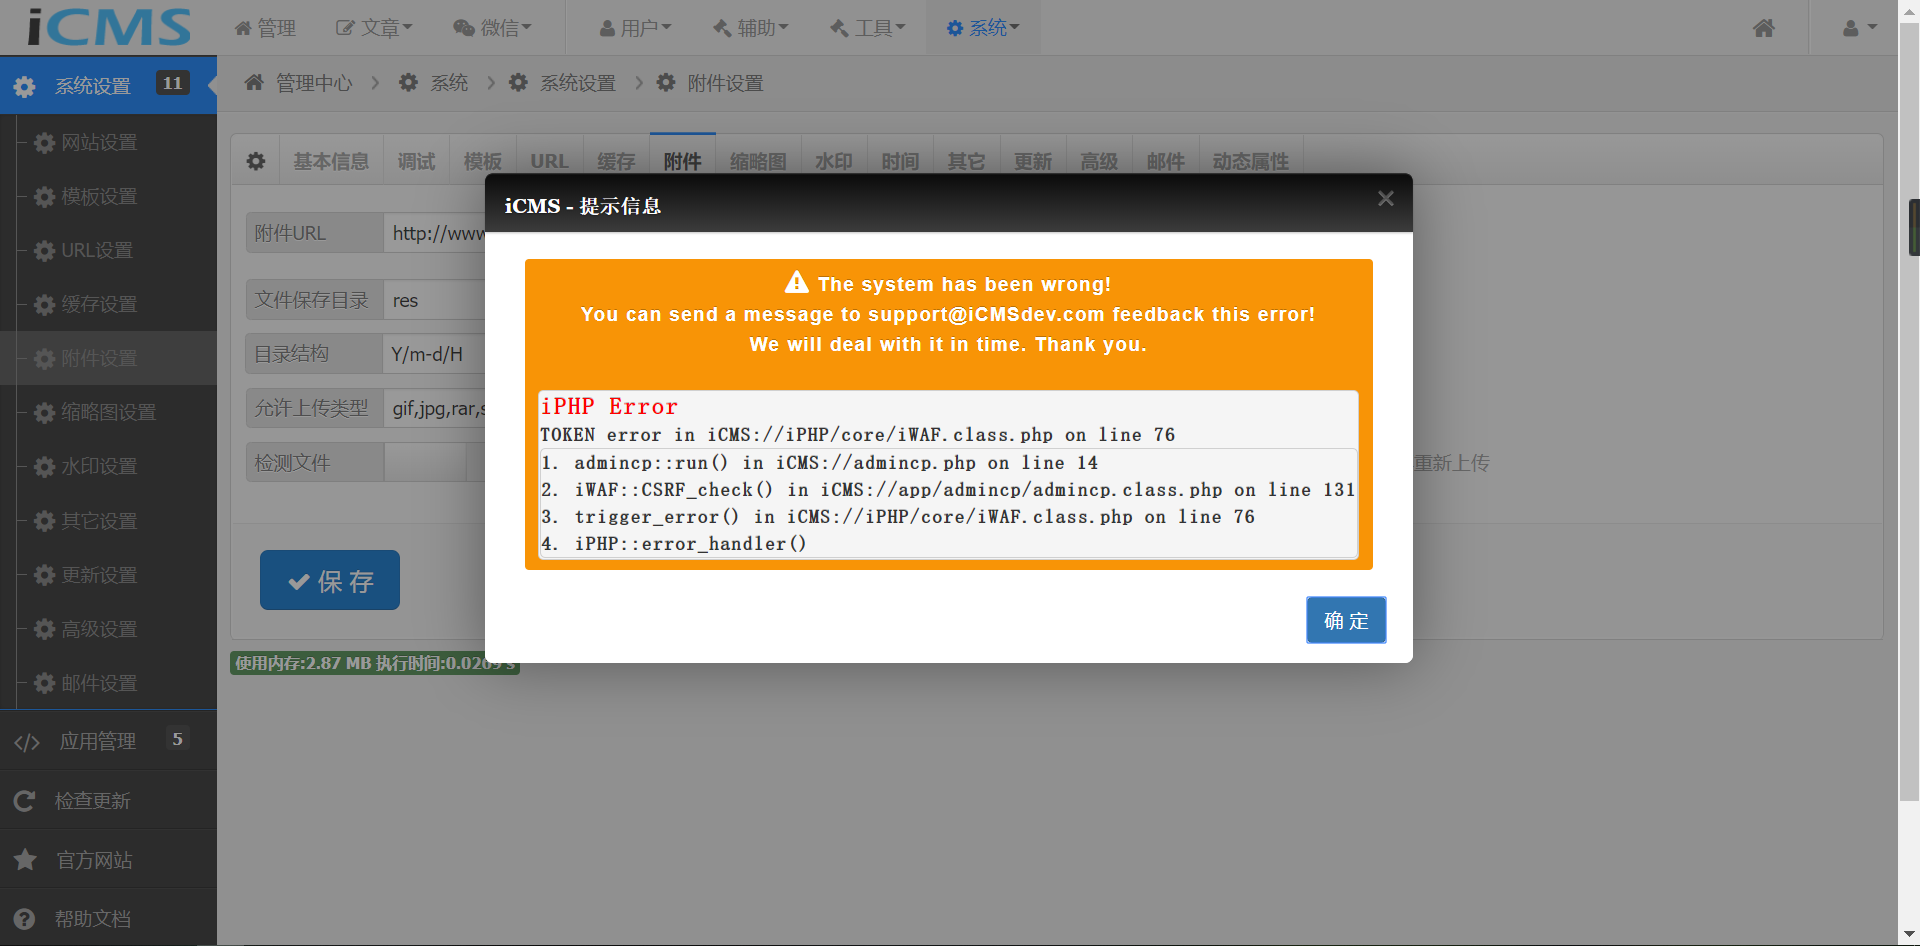This screenshot has height=946, width=1920.
Task: Switch to the 邮件 tab
Action: pos(1165,161)
